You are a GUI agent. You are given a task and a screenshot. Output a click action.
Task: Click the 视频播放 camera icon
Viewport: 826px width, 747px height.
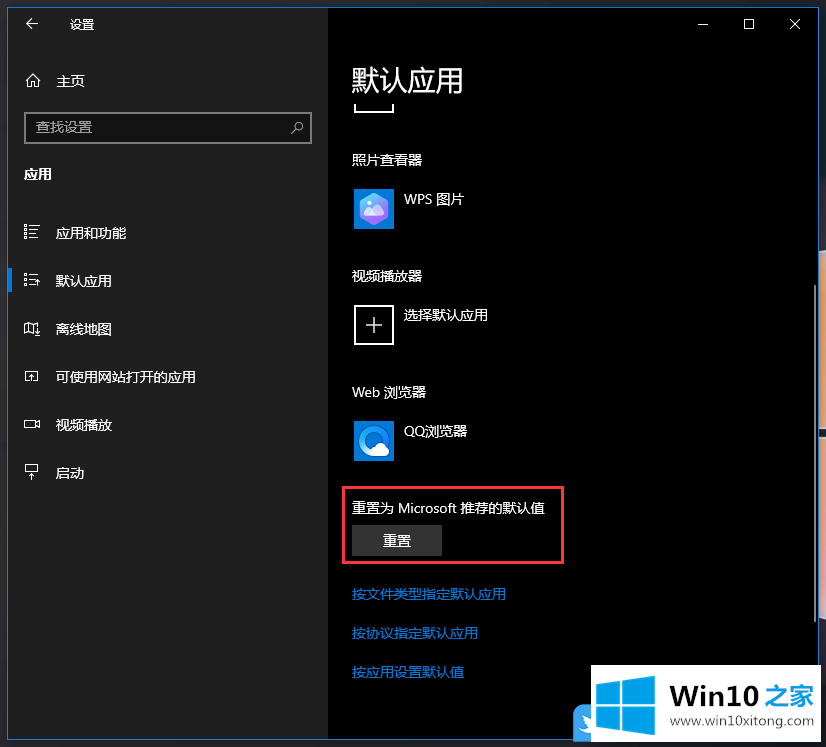[32, 424]
